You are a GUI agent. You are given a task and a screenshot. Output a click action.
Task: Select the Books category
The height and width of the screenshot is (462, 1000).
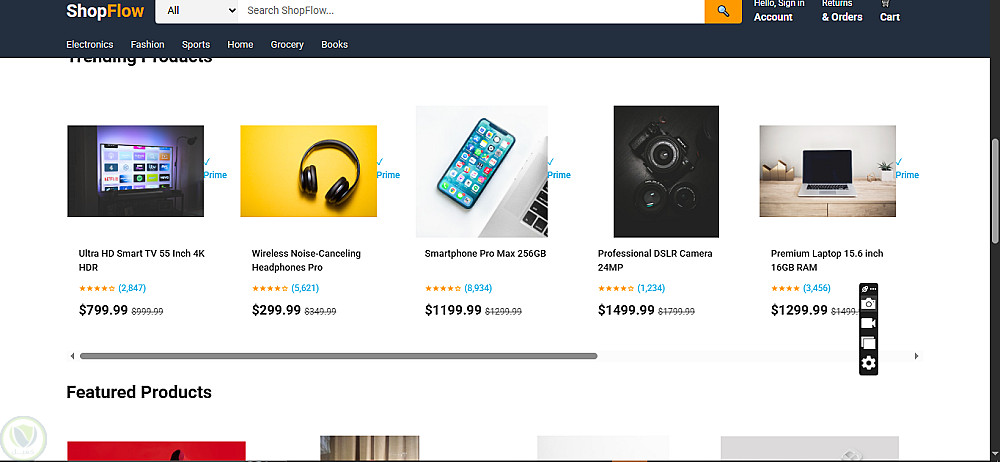tap(334, 45)
